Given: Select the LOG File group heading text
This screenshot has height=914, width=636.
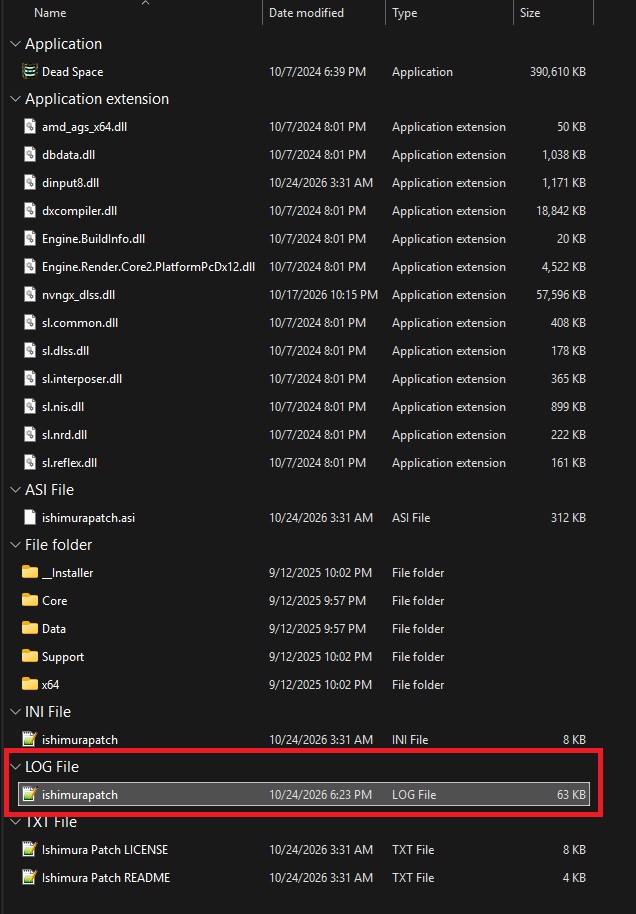Looking at the screenshot, I should click(x=52, y=767).
